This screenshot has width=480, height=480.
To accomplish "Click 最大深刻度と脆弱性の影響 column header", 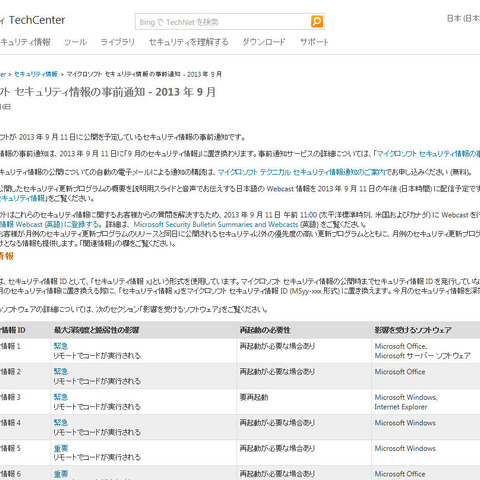I will pos(96,330).
